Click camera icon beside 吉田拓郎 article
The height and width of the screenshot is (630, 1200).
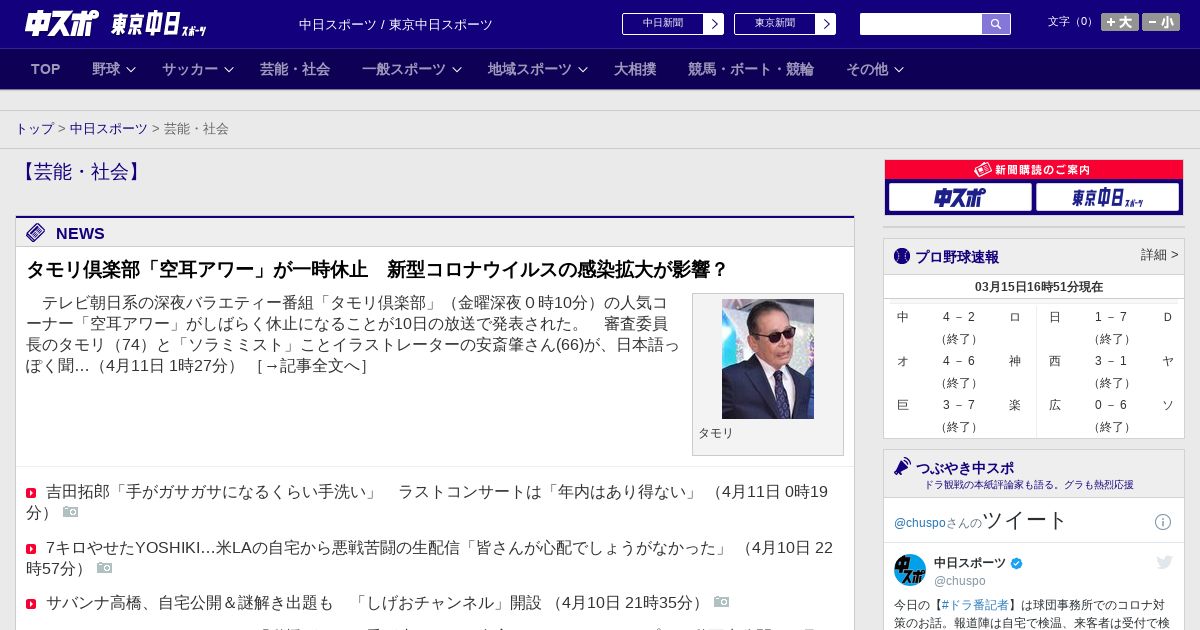pyautogui.click(x=71, y=512)
